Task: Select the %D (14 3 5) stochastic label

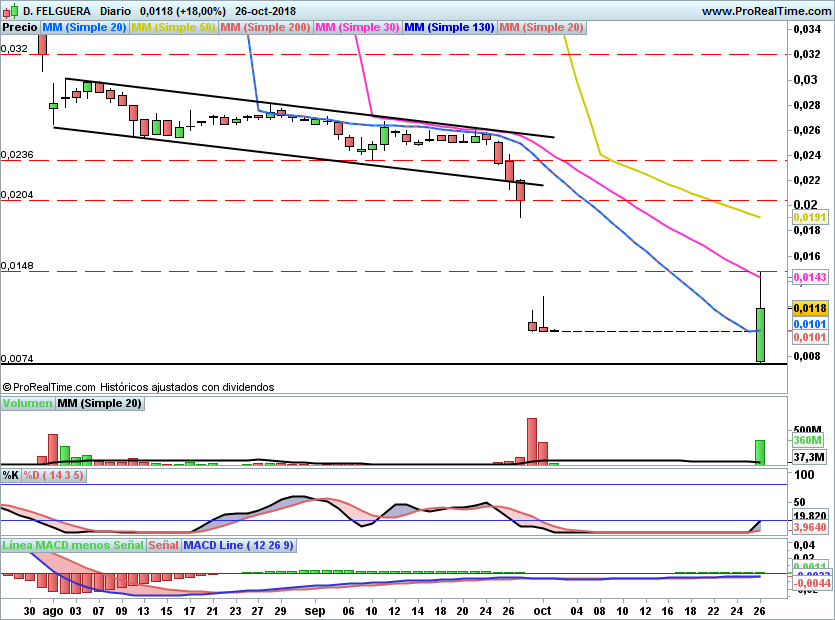Action: pos(53,475)
